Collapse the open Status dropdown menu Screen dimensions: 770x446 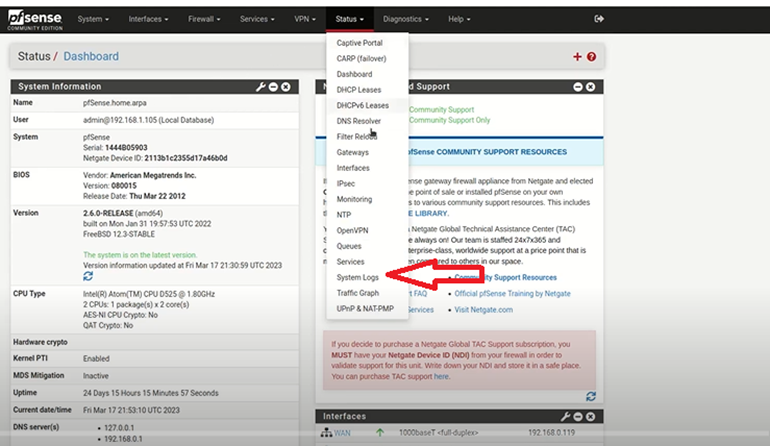click(x=350, y=19)
